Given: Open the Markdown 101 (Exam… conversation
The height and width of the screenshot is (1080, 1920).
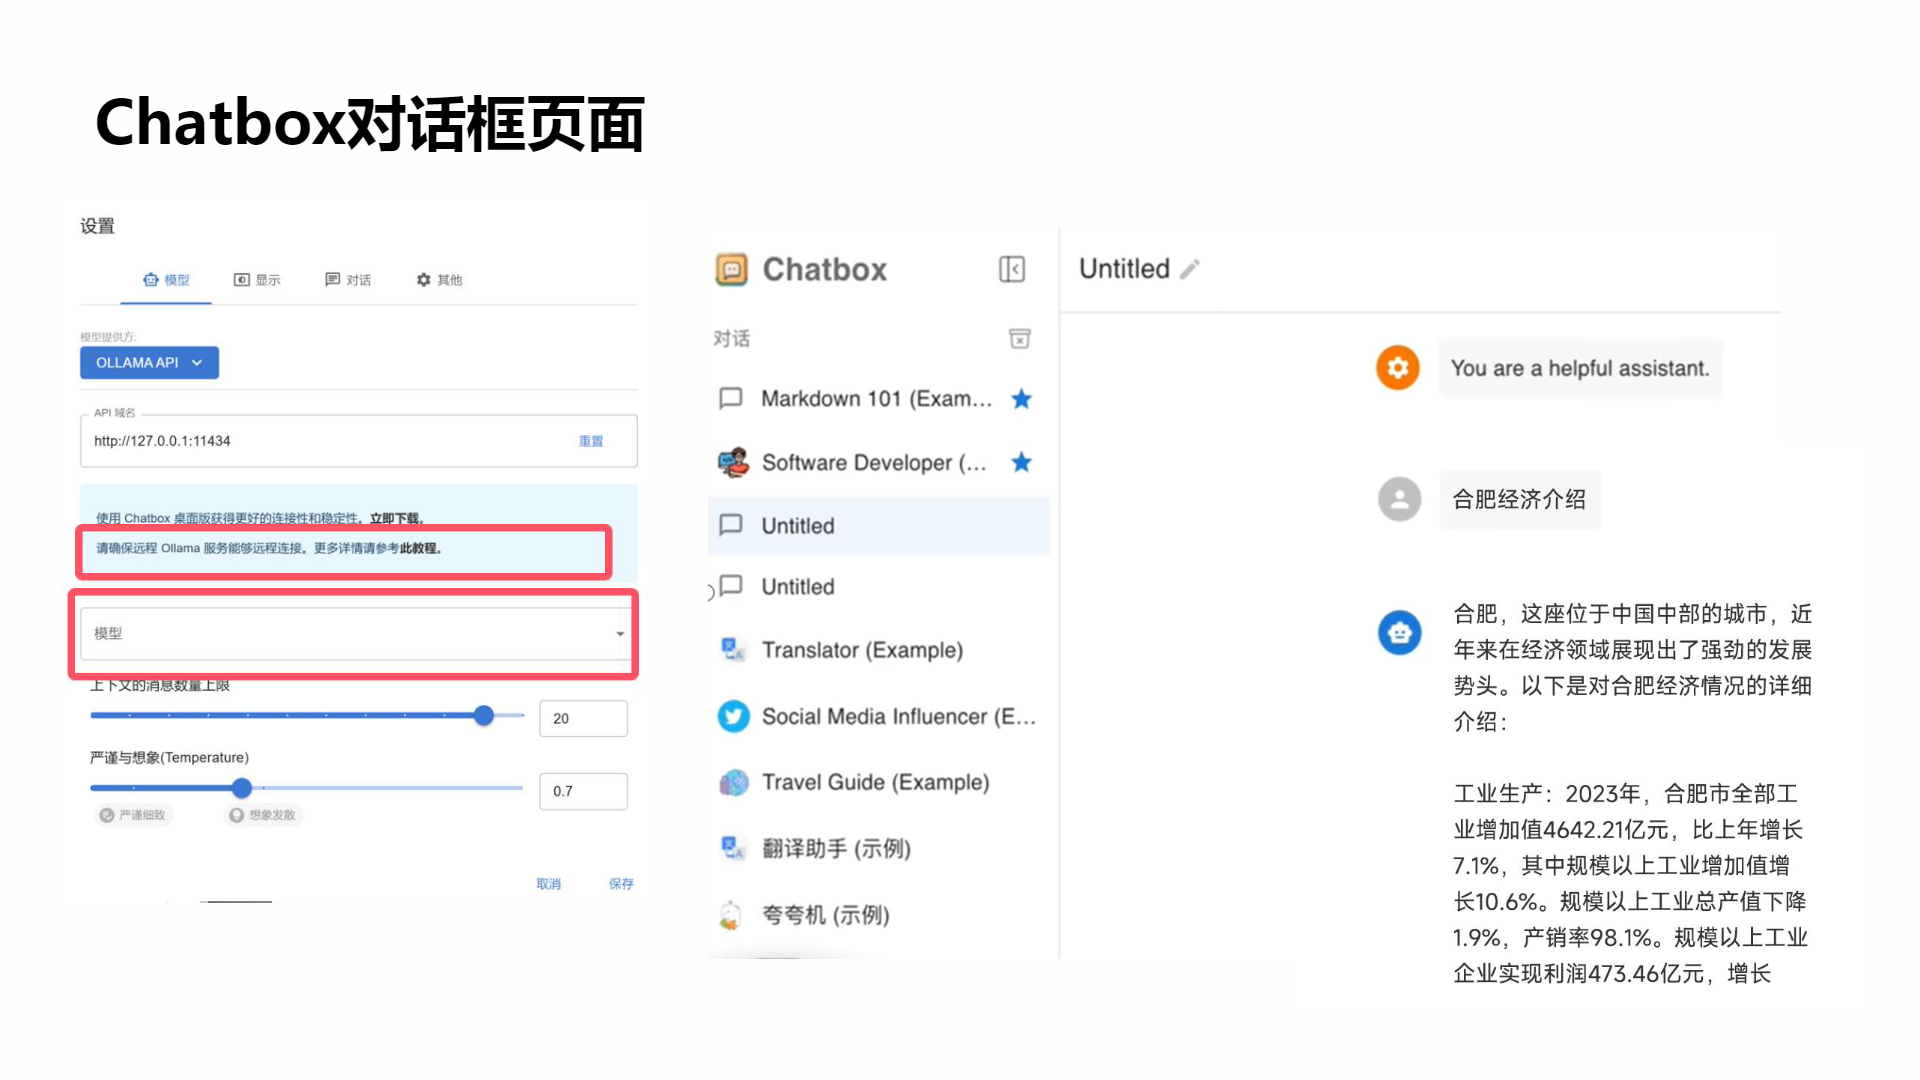Looking at the screenshot, I should [878, 399].
